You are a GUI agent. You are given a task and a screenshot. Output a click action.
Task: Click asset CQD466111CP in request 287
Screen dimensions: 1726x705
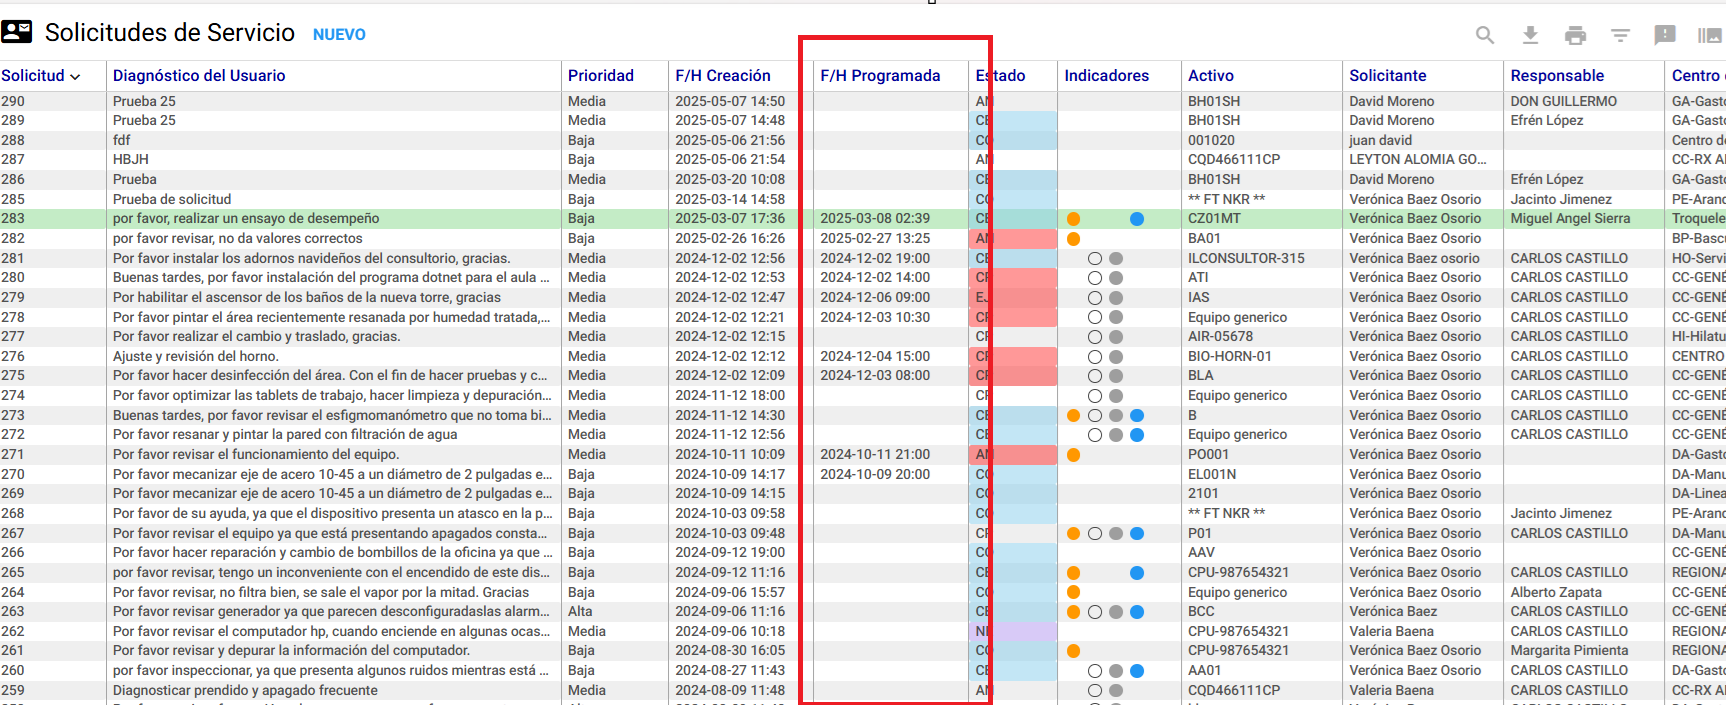(x=1234, y=160)
